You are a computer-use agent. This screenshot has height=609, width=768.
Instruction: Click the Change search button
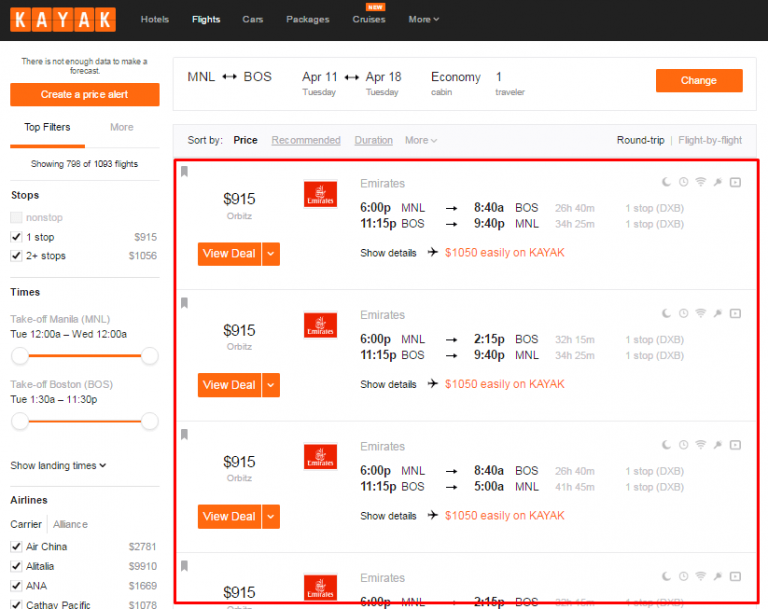699,80
